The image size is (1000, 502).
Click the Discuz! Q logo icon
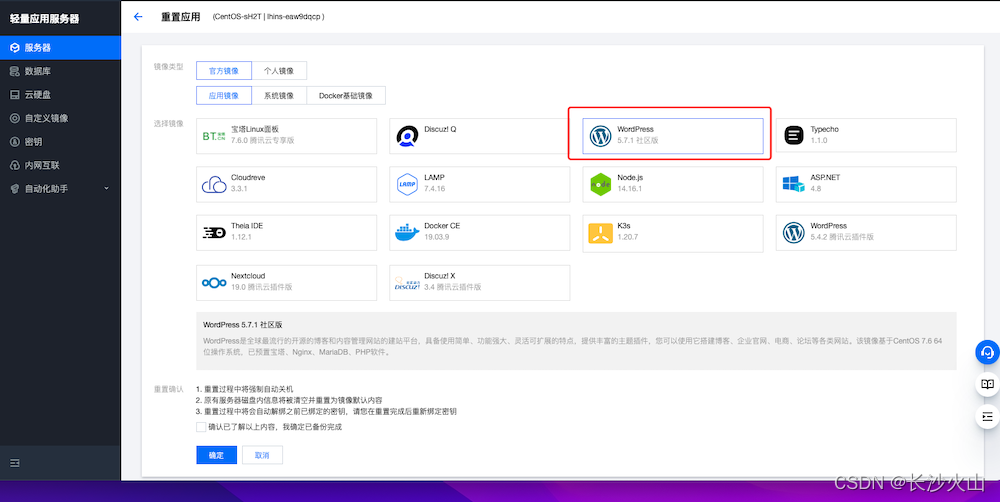(x=407, y=136)
